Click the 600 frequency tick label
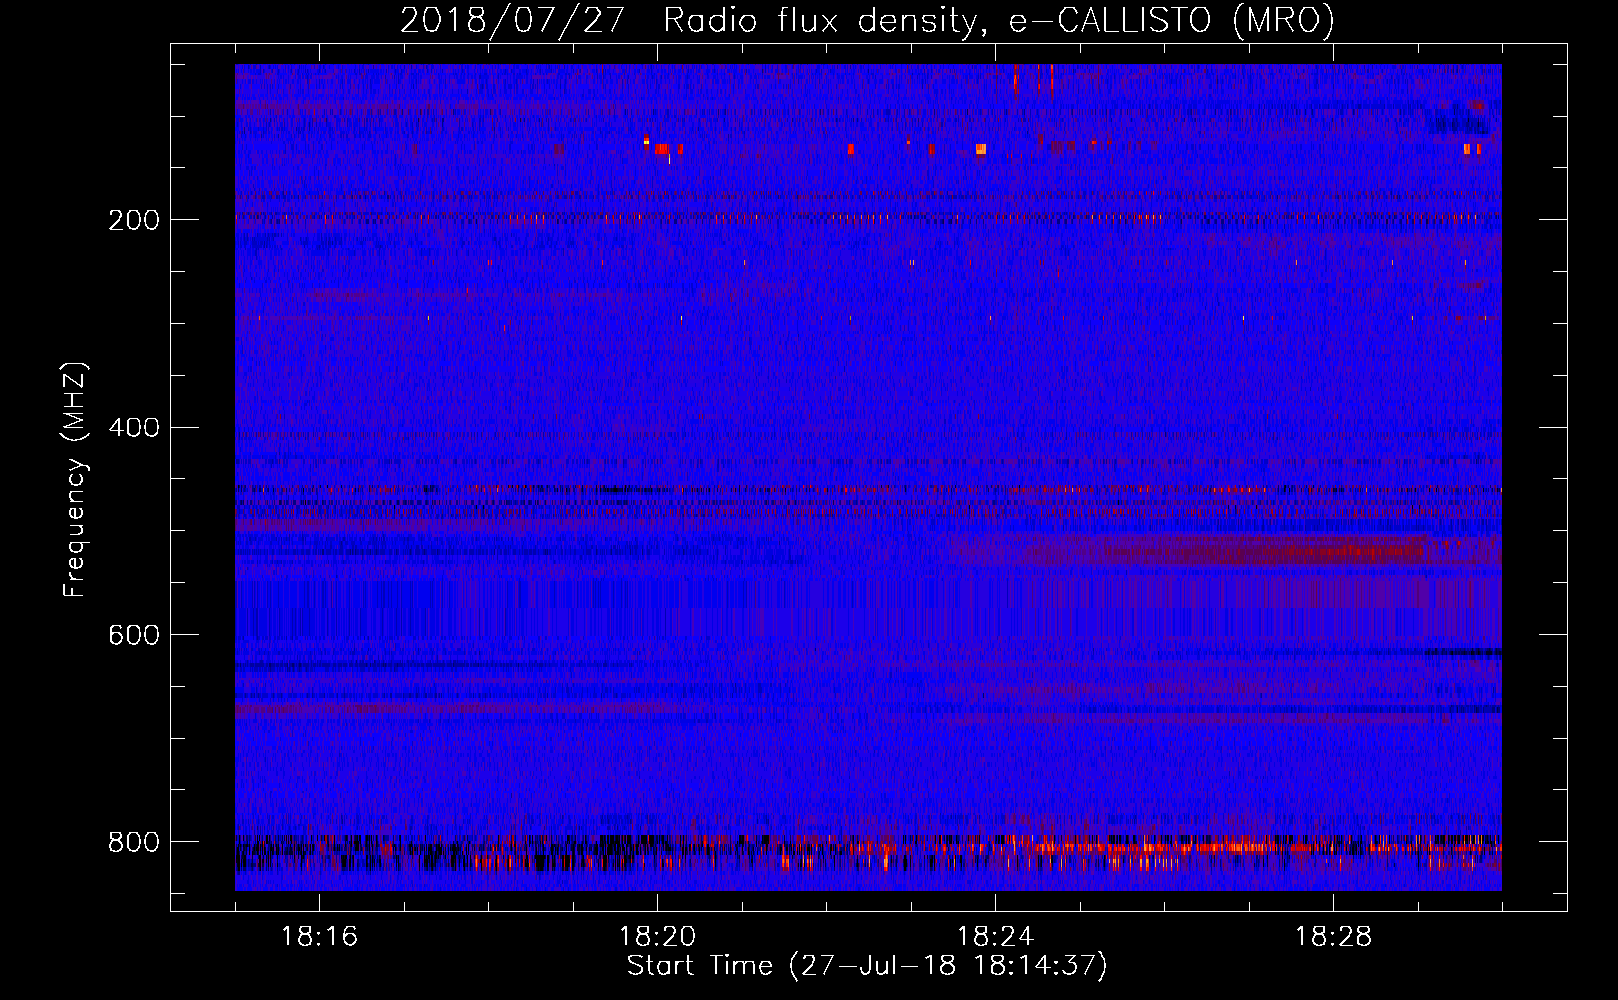The width and height of the screenshot is (1618, 1000). pos(134,636)
